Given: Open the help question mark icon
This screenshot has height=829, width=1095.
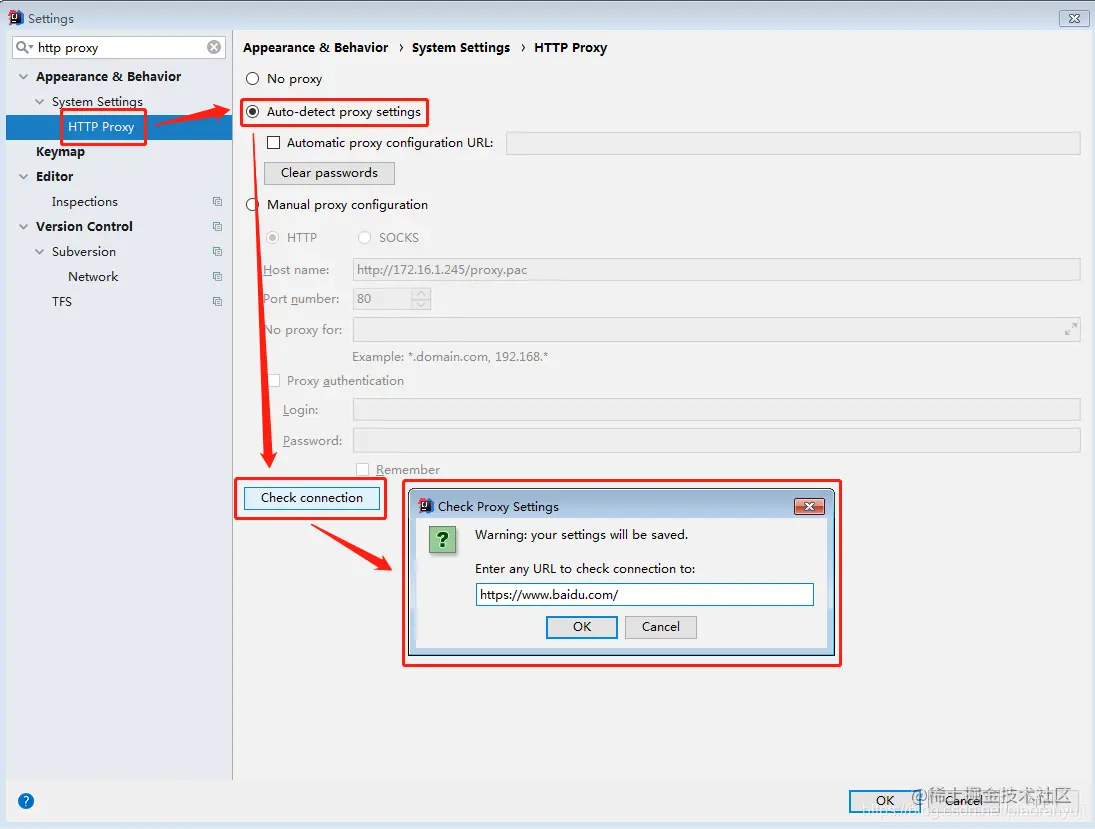Looking at the screenshot, I should pyautogui.click(x=26, y=801).
